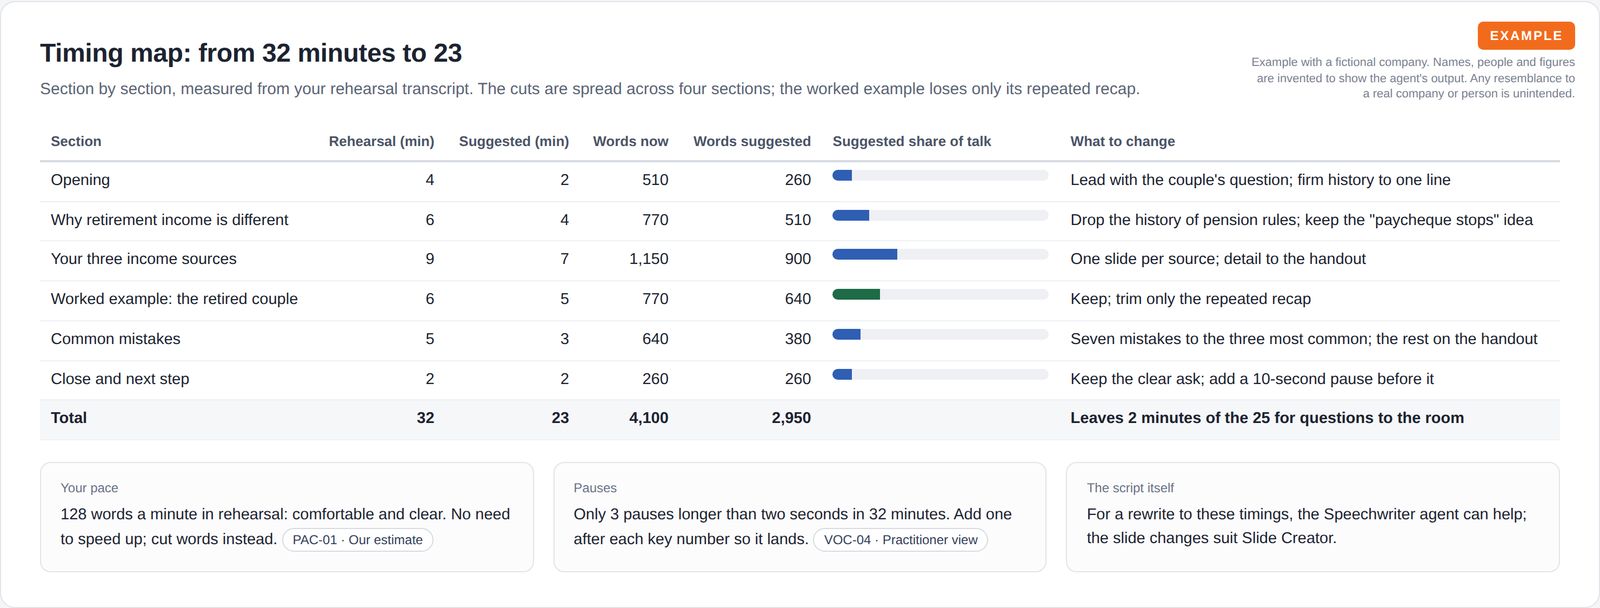Click the Close and next step section

120,379
